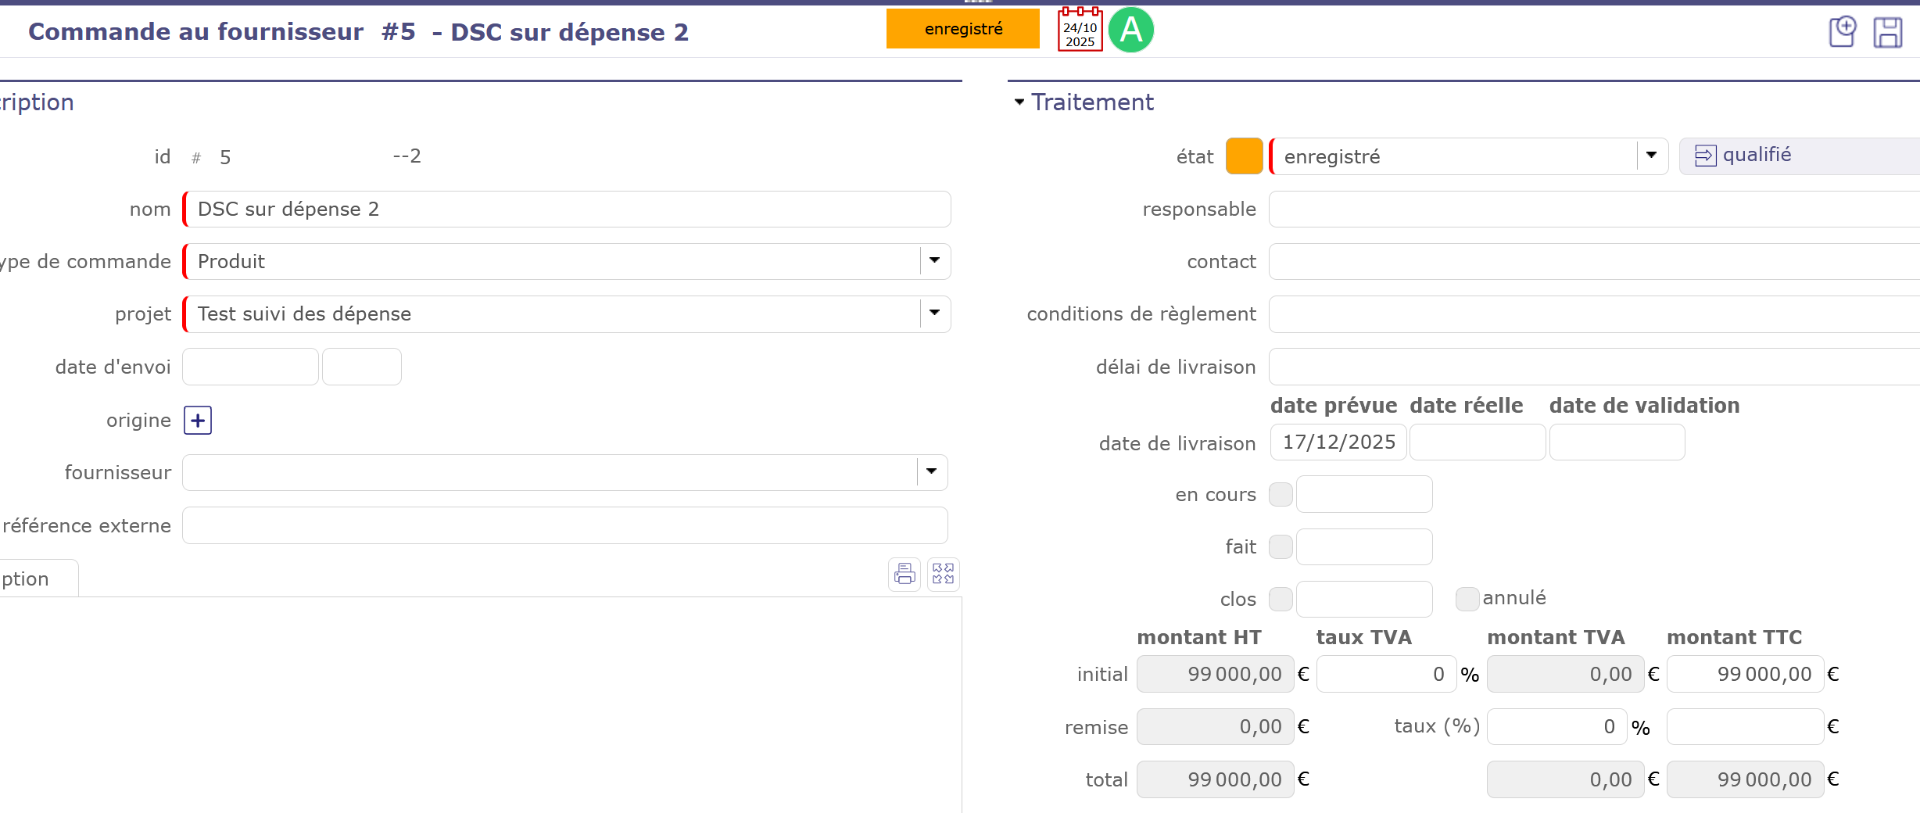This screenshot has height=813, width=1920.
Task: Click the save floppy disk icon
Action: click(1887, 32)
